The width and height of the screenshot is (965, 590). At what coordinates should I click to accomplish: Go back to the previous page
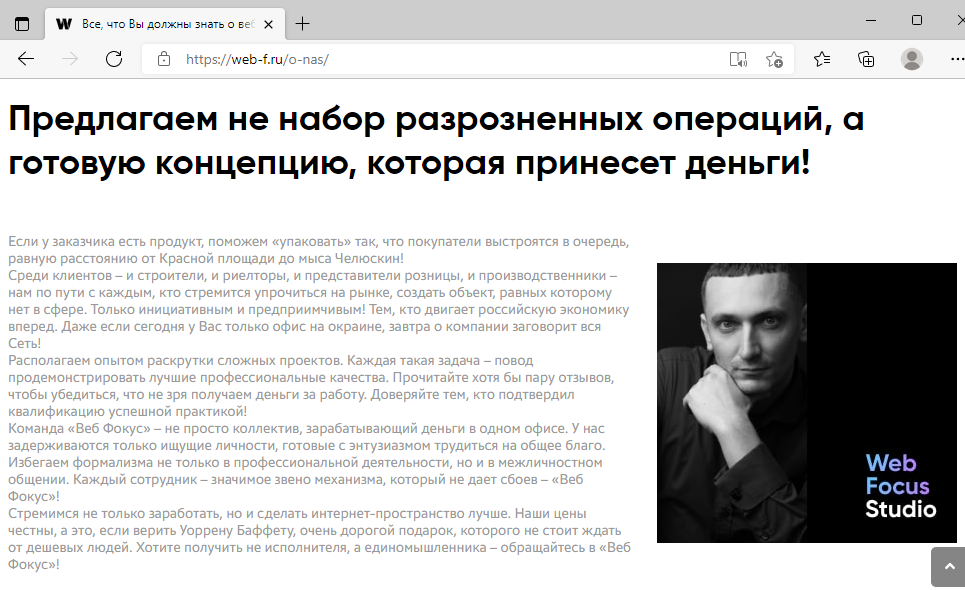[x=26, y=59]
